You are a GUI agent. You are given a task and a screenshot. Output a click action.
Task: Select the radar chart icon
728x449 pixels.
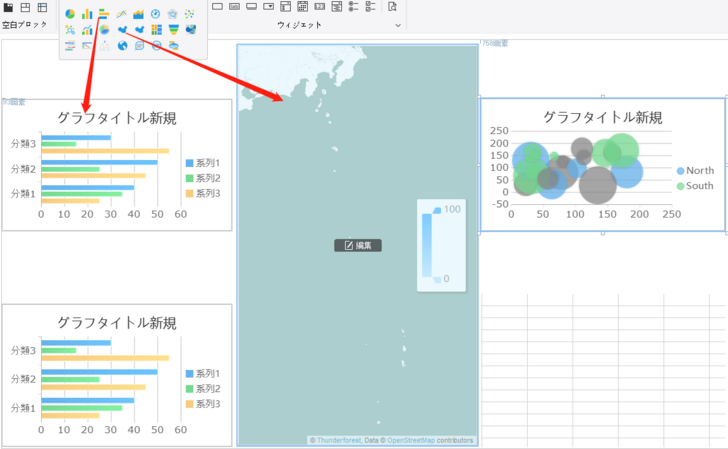tap(173, 14)
